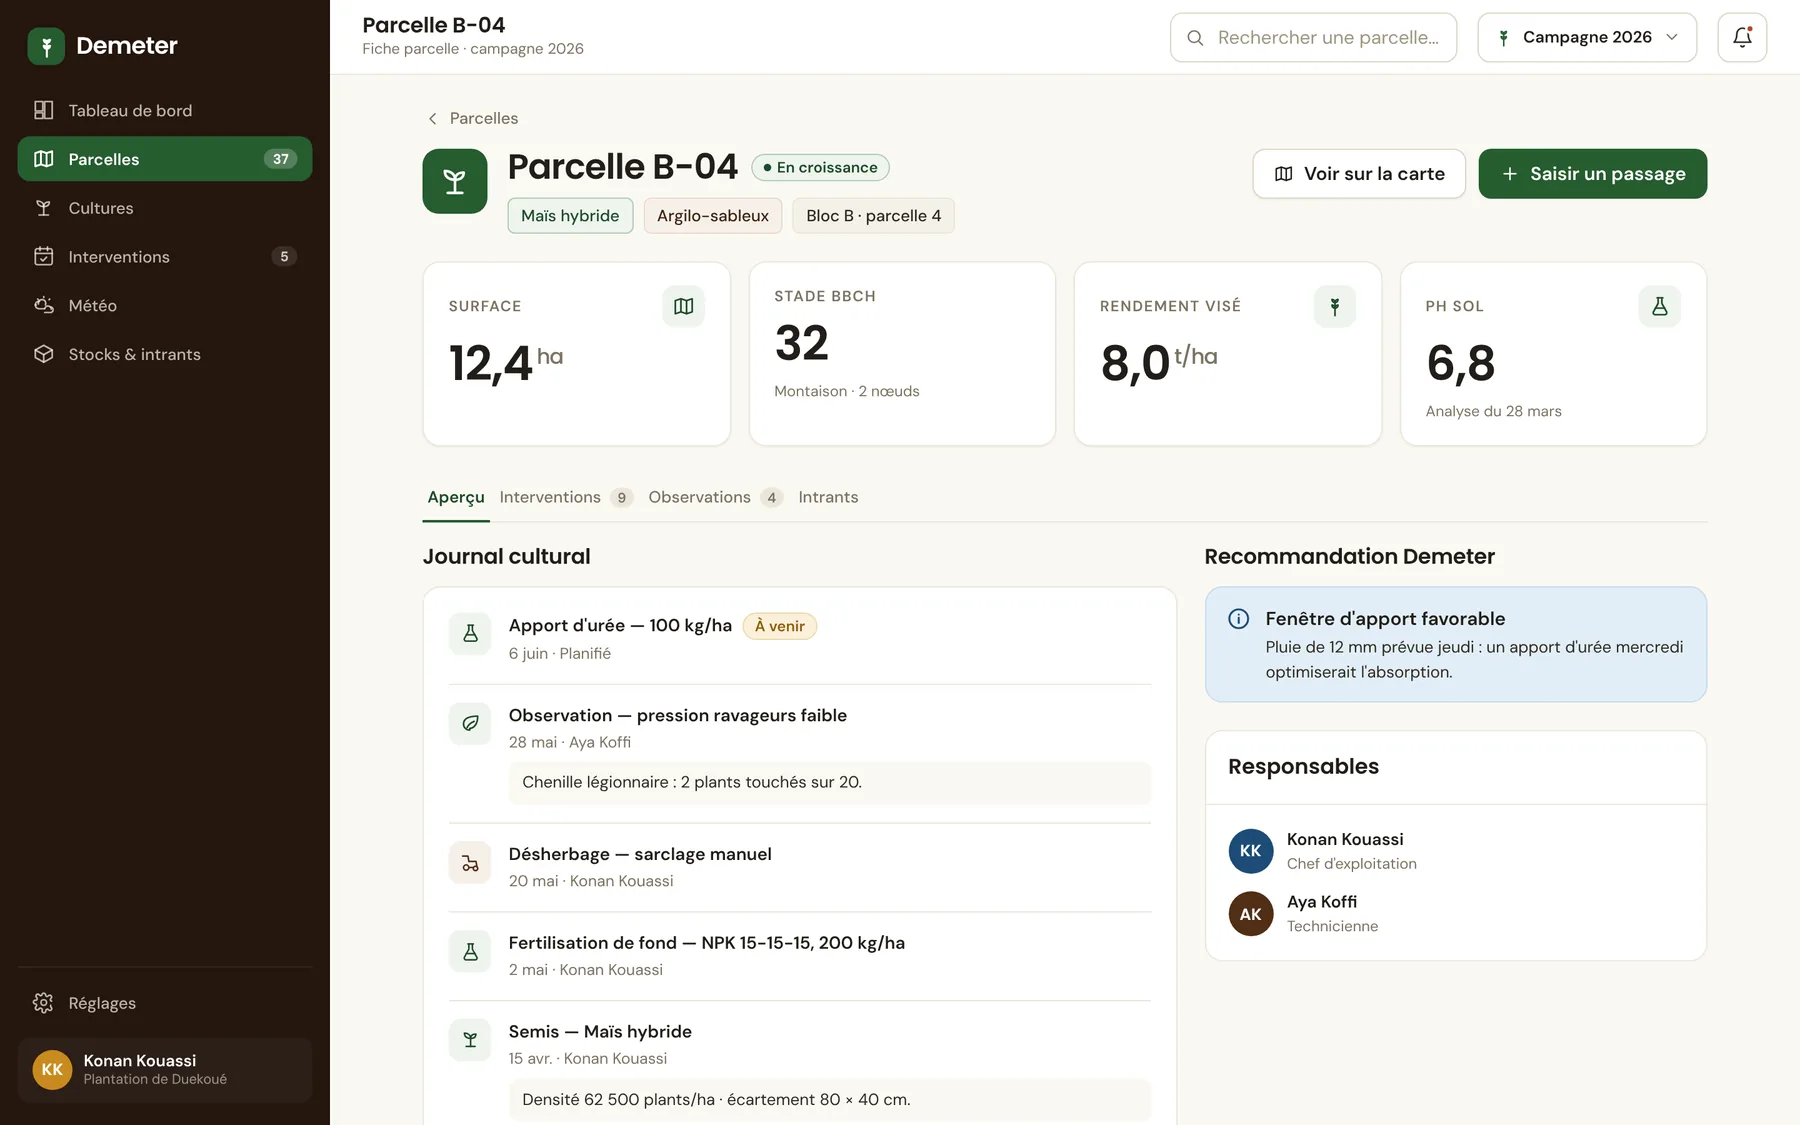Click the En croissance status badge

coord(820,167)
